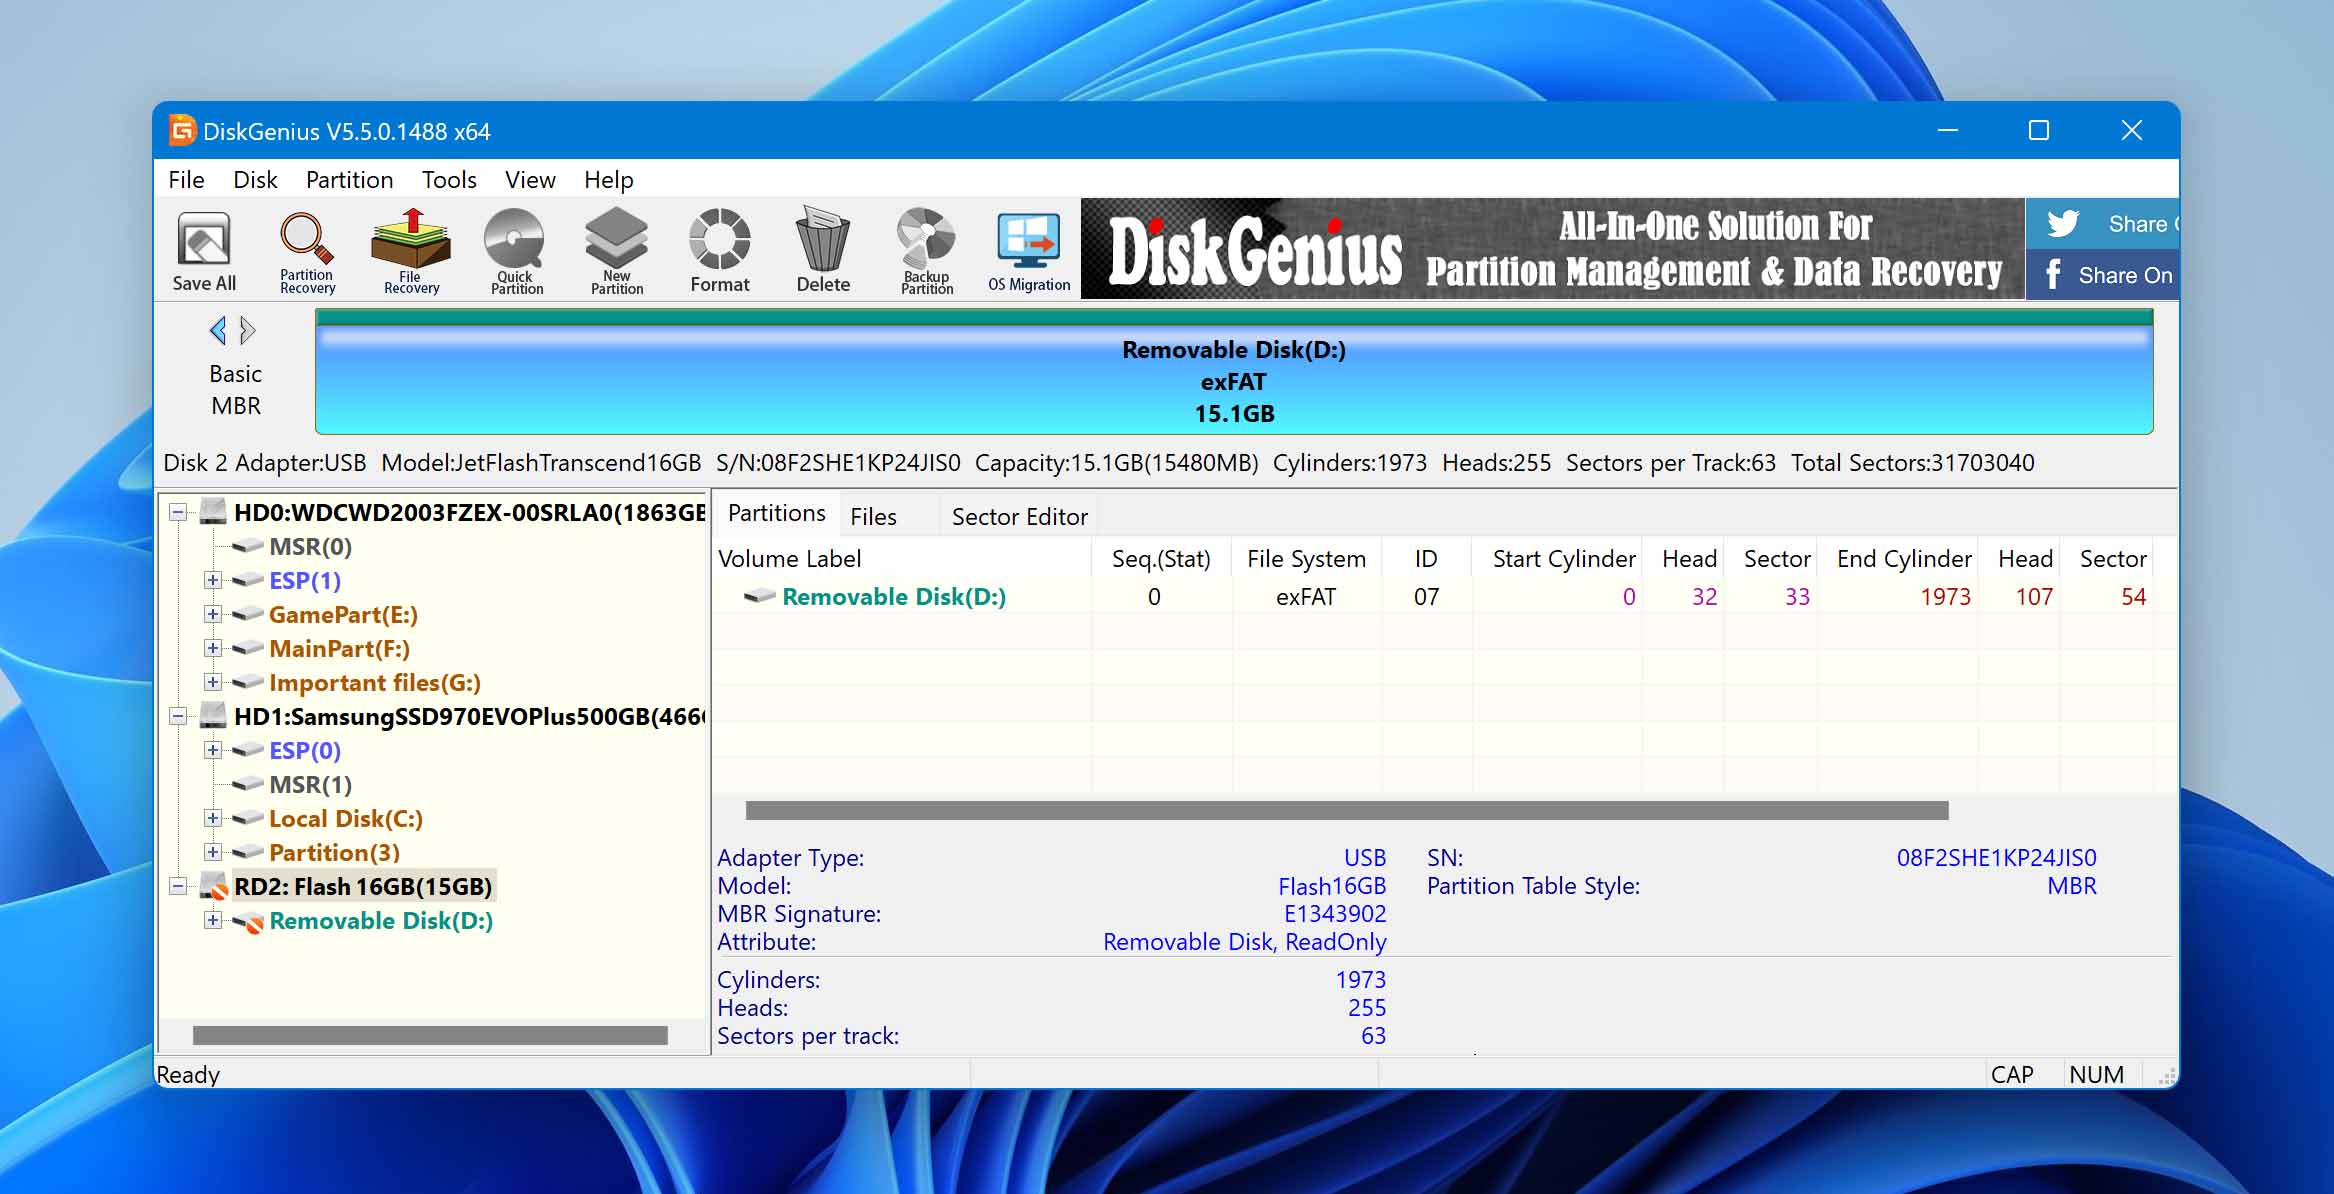Click the Volume Label column header

903,558
